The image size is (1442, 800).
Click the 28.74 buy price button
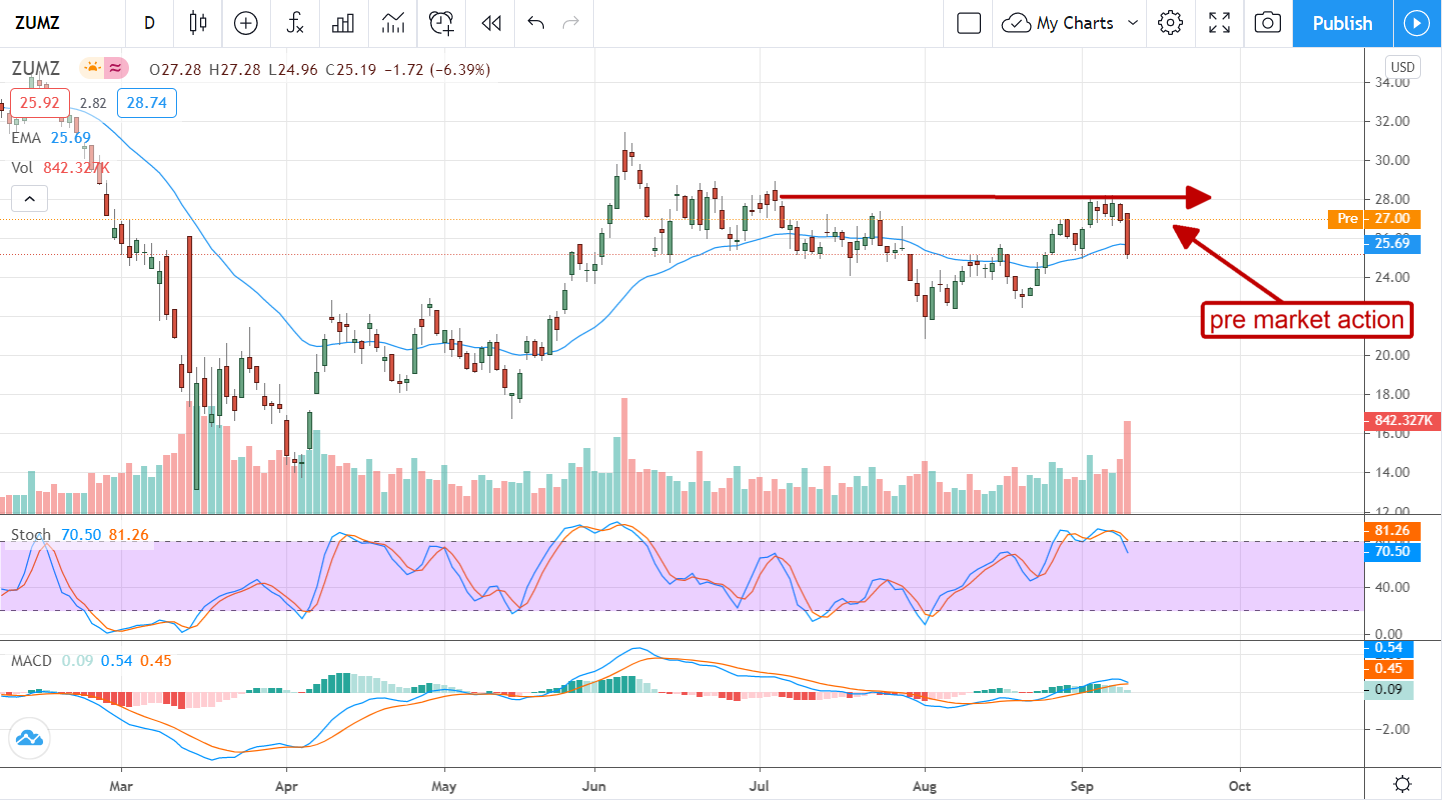[x=146, y=103]
